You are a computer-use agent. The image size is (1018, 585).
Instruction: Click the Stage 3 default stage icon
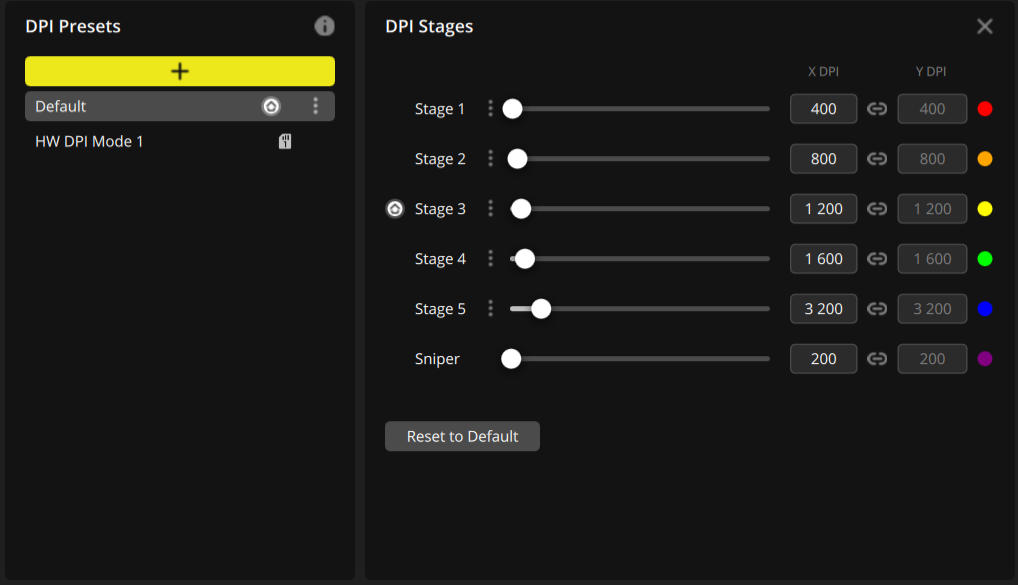click(x=395, y=209)
